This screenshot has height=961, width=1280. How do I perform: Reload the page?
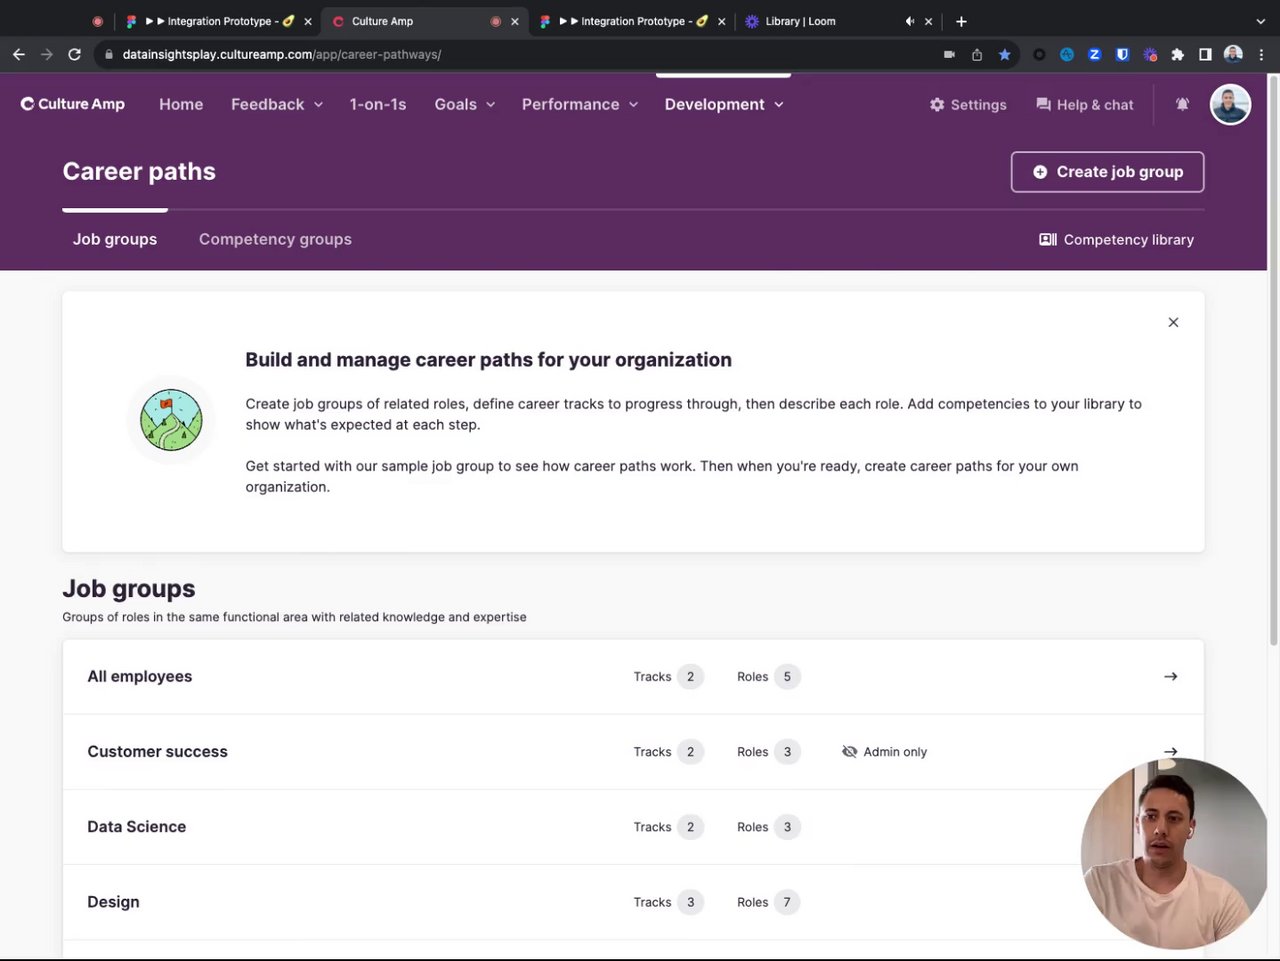click(74, 54)
